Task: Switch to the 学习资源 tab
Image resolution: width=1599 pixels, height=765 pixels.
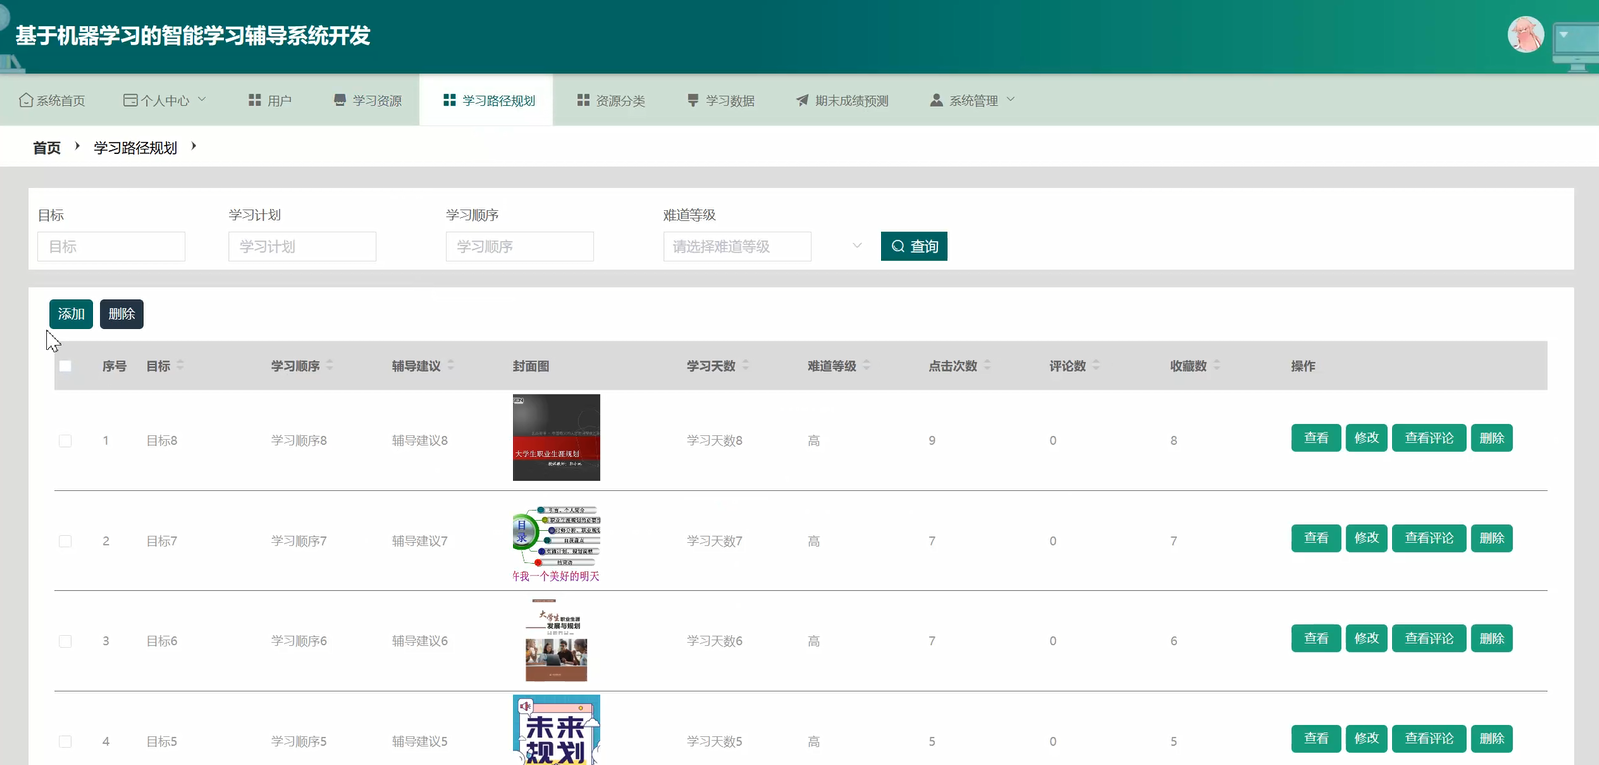Action: coord(367,100)
